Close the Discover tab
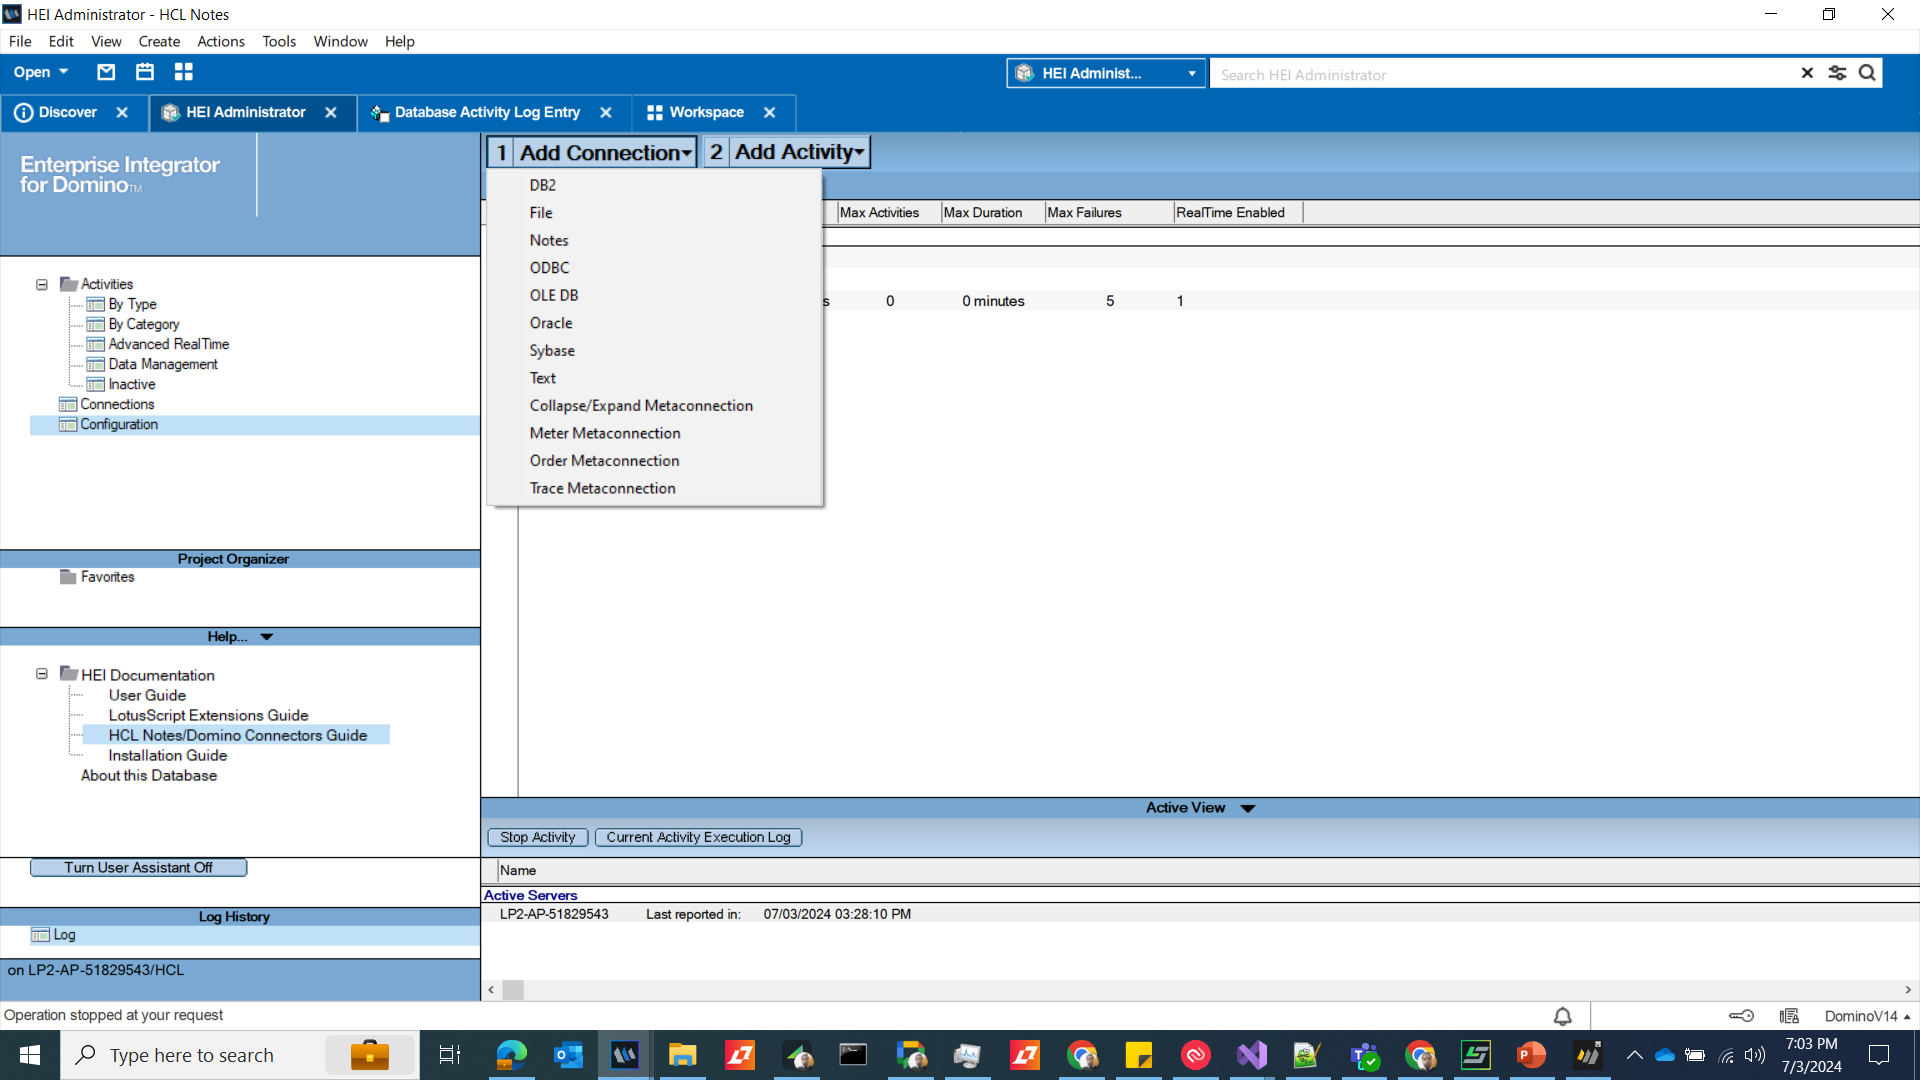Image resolution: width=1920 pixels, height=1080 pixels. 122,113
